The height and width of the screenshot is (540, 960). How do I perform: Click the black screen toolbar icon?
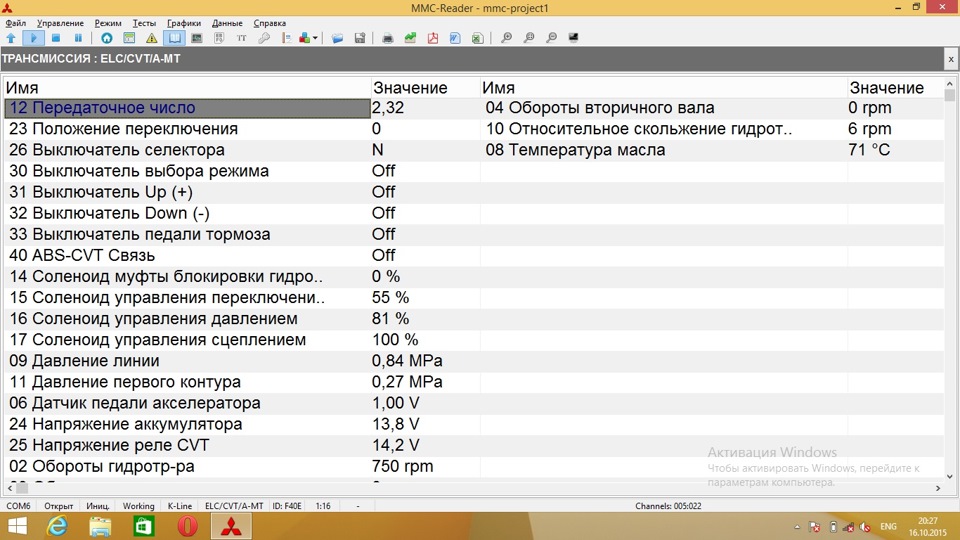click(574, 38)
